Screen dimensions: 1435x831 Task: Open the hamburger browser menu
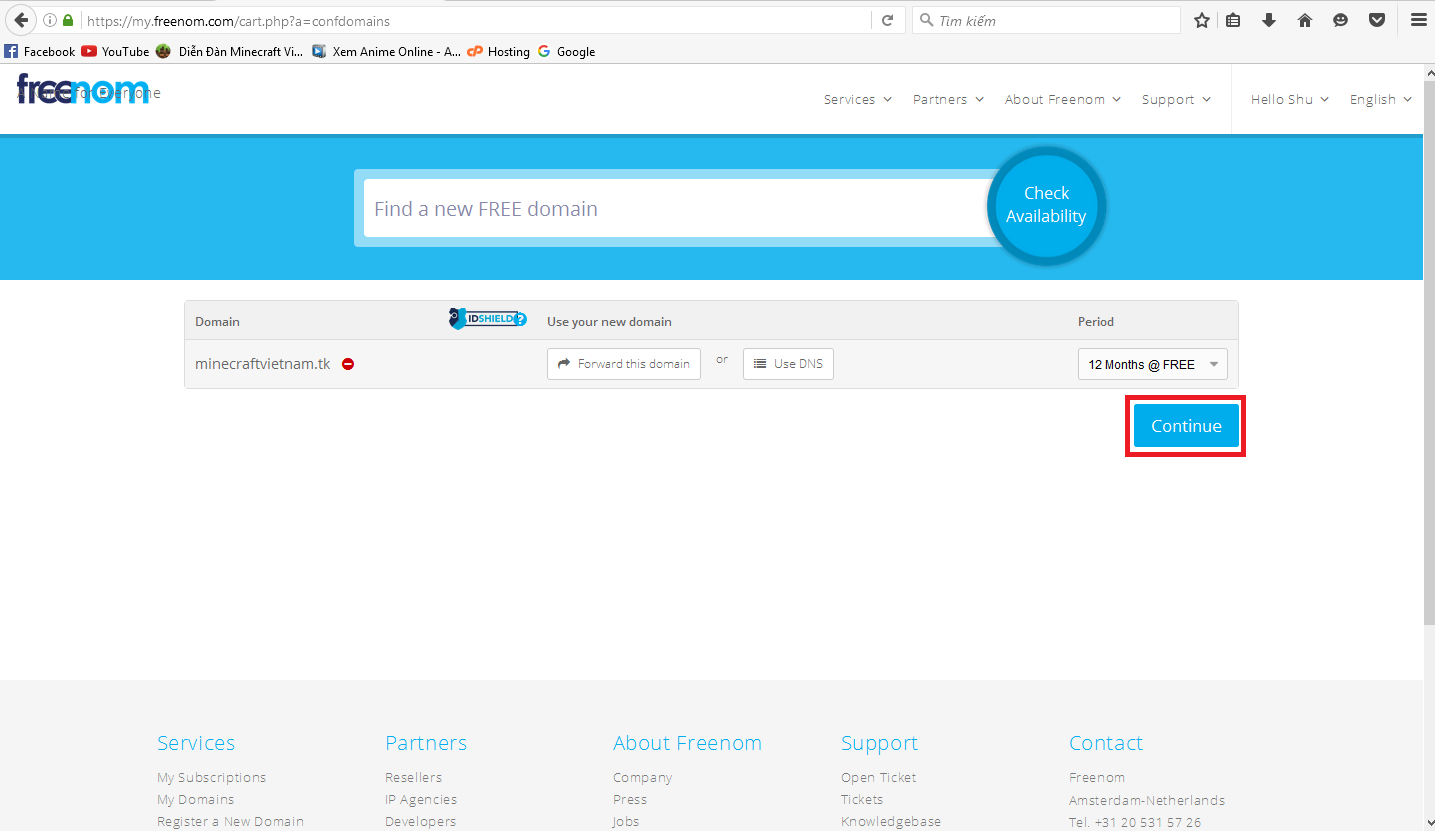tap(1418, 20)
